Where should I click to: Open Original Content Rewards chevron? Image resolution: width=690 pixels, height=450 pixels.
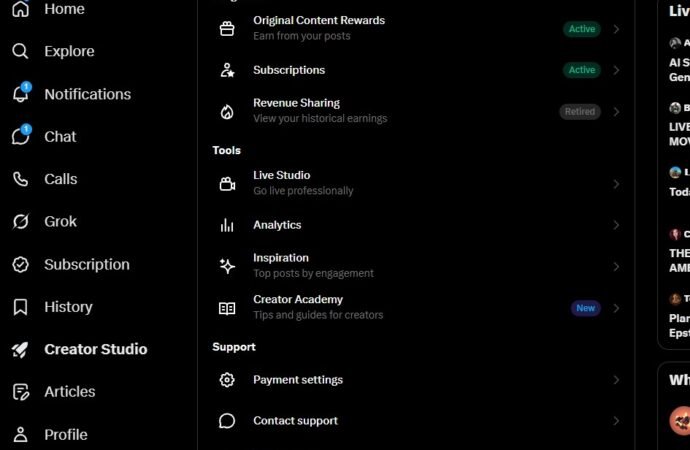[616, 29]
